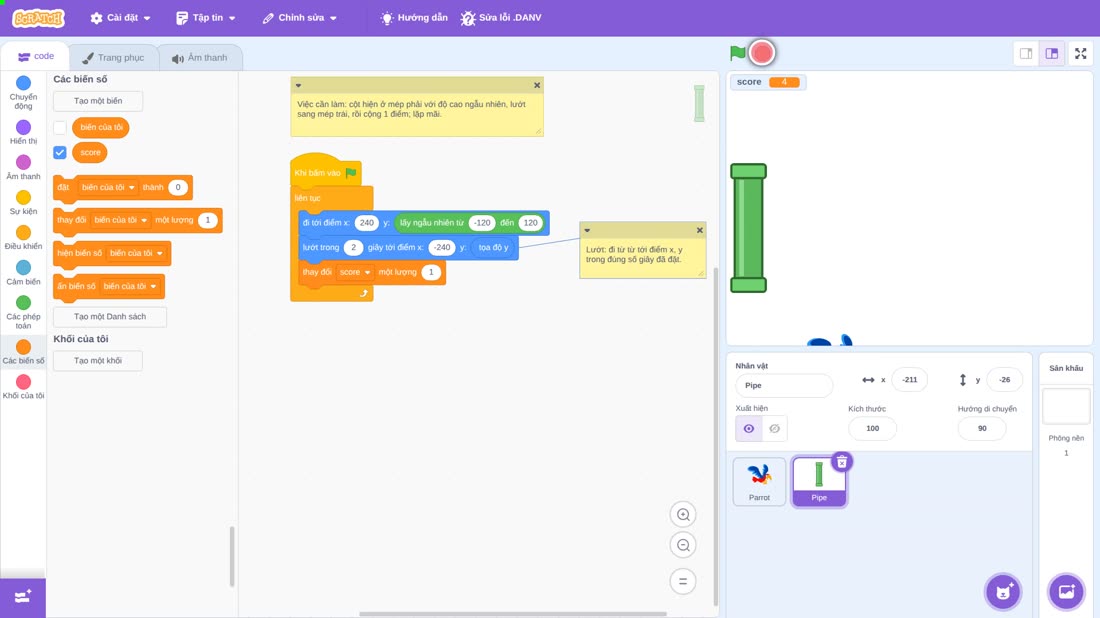Screen dimensions: 1100x618
Task: Open the Hướng dẫn tutorials link
Action: (x=414, y=18)
